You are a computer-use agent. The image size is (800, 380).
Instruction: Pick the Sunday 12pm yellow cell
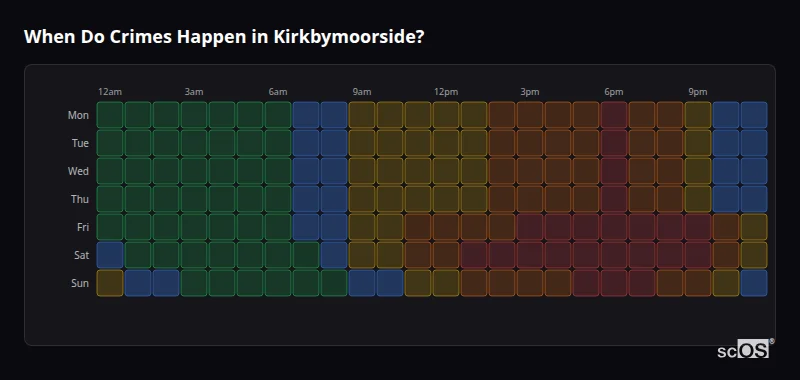point(446,283)
